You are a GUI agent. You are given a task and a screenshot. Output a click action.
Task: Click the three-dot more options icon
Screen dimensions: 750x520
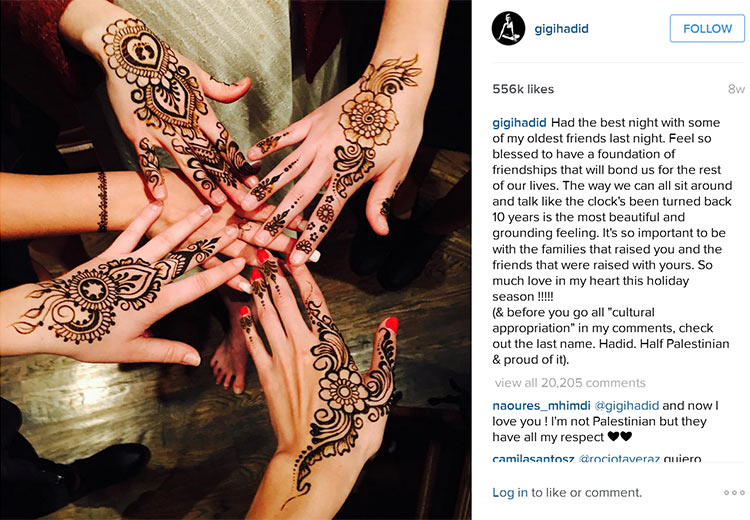pos(734,492)
